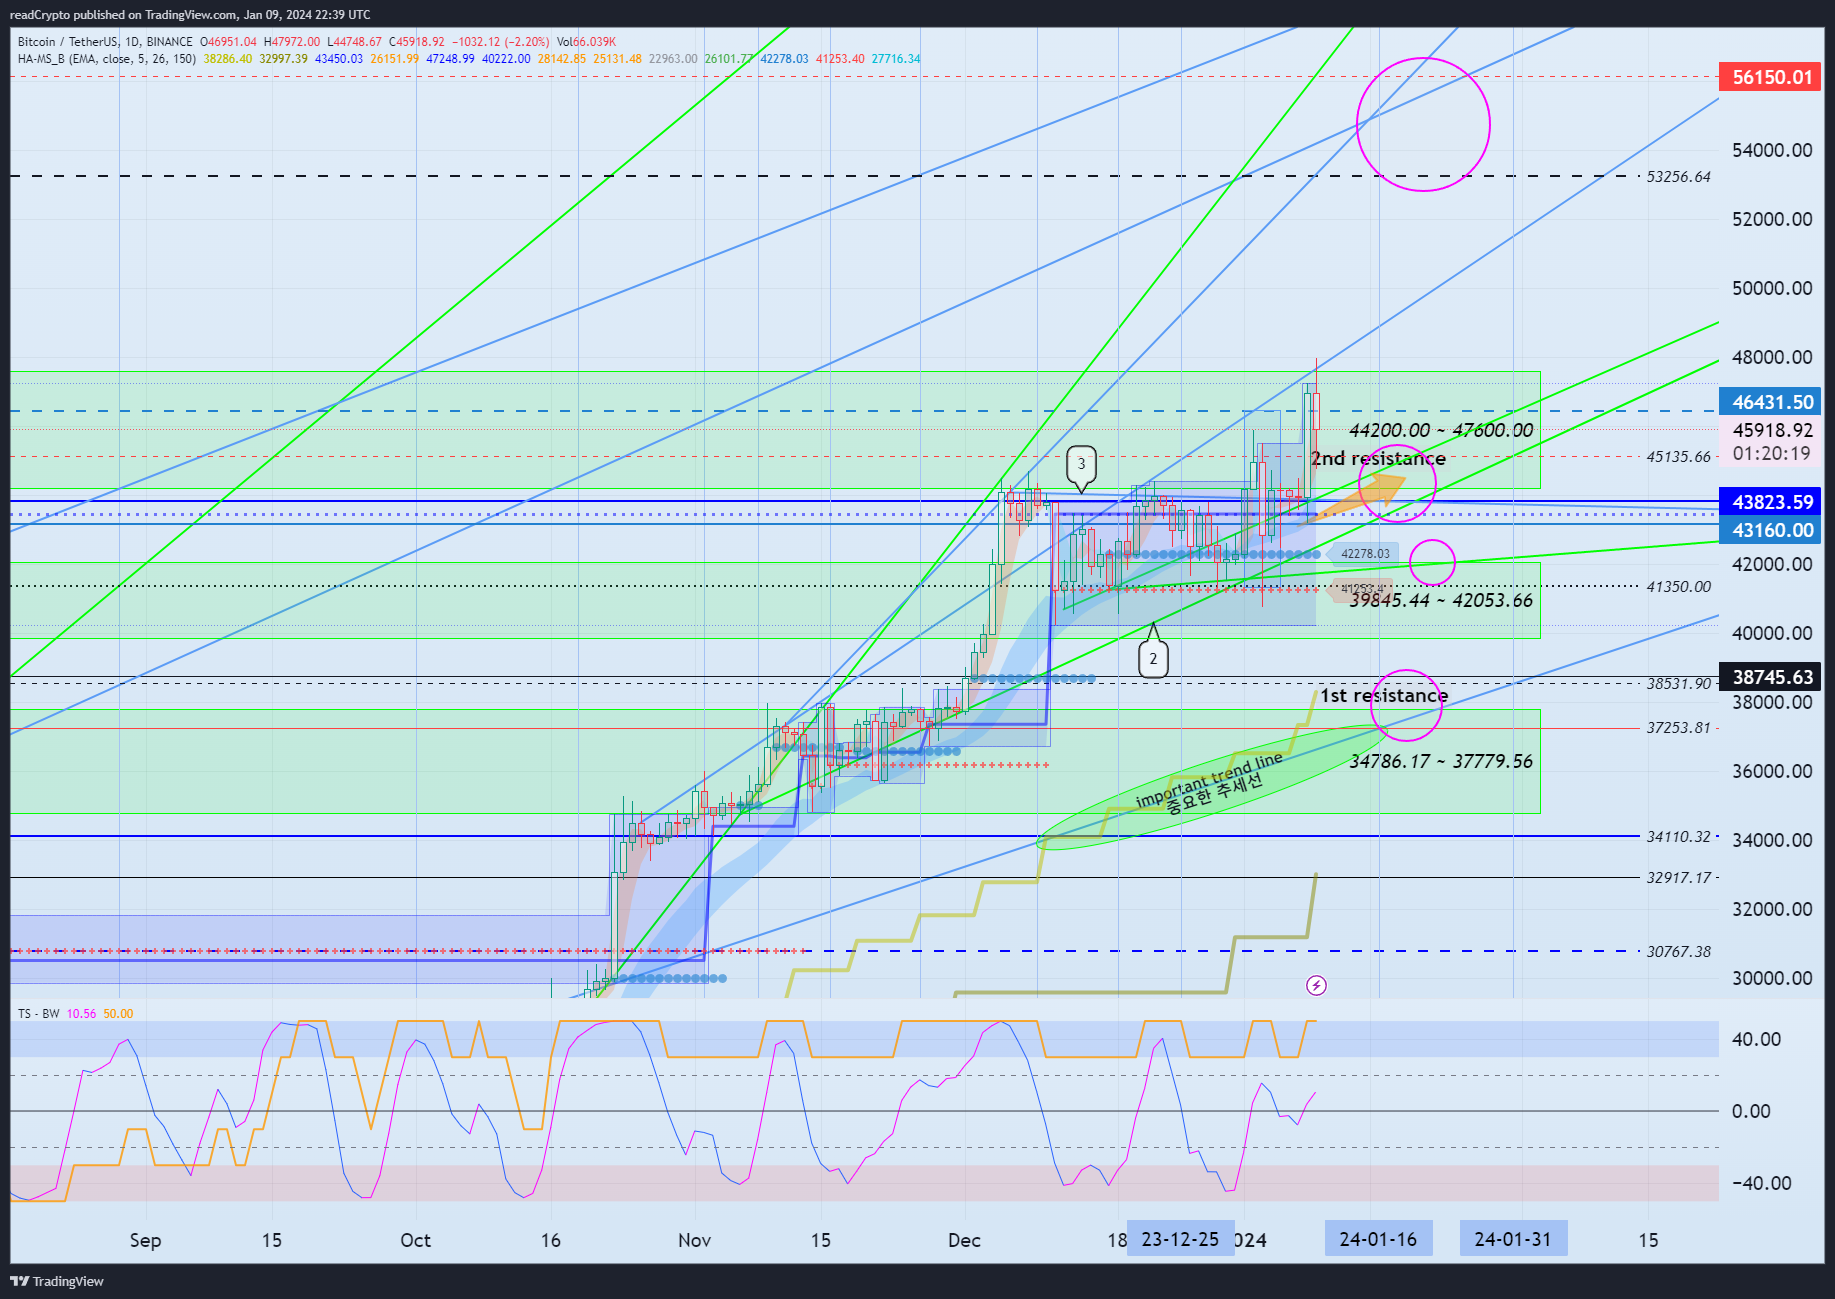Screen dimensions: 1835x1299
Task: Click the Vol 66.039K legend value
Action: pos(586,42)
